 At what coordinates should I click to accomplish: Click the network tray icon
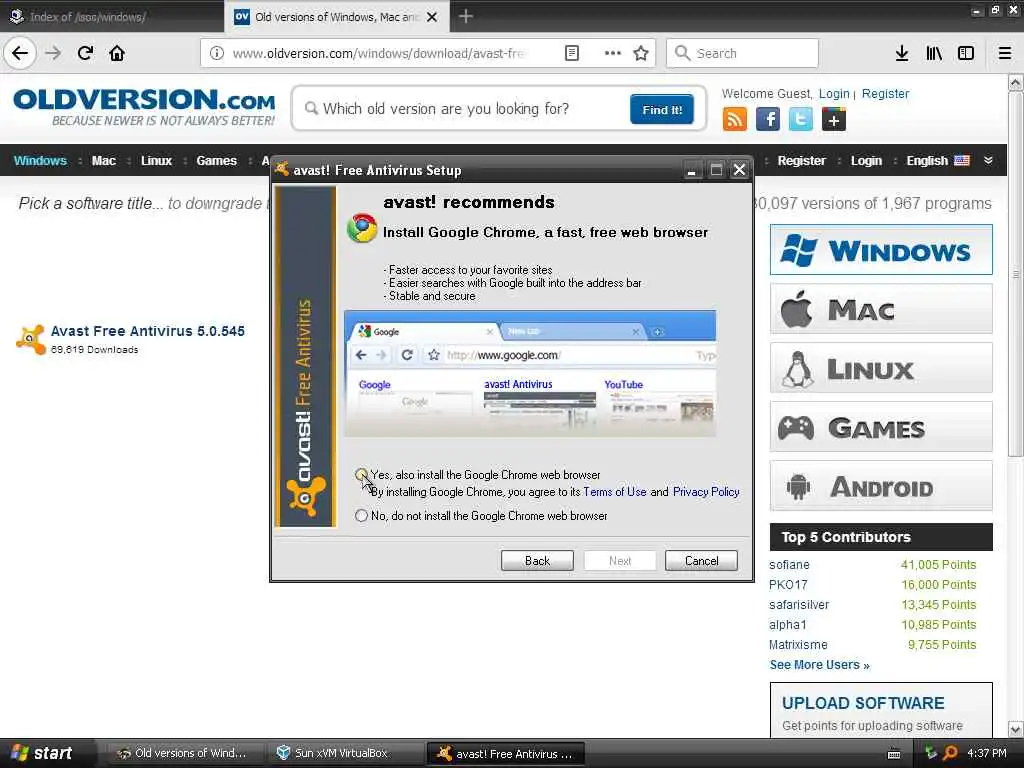931,753
